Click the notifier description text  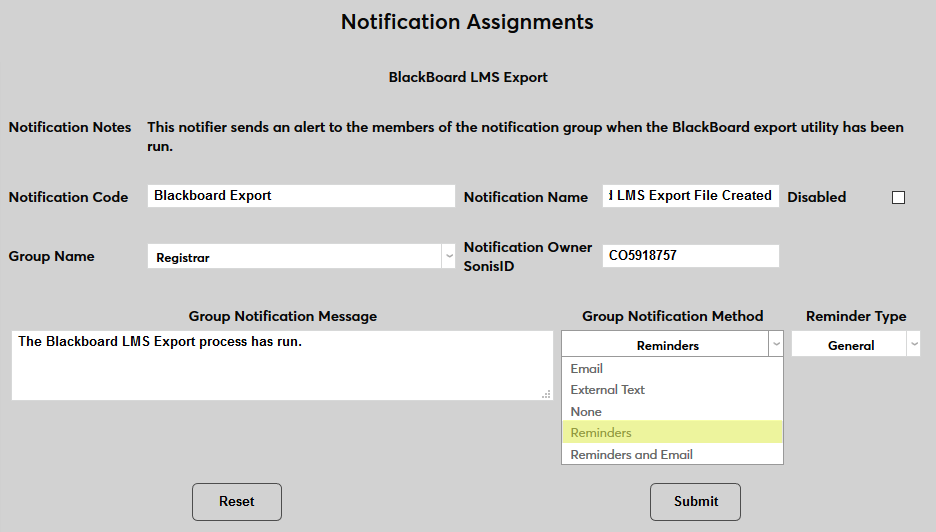coord(525,137)
